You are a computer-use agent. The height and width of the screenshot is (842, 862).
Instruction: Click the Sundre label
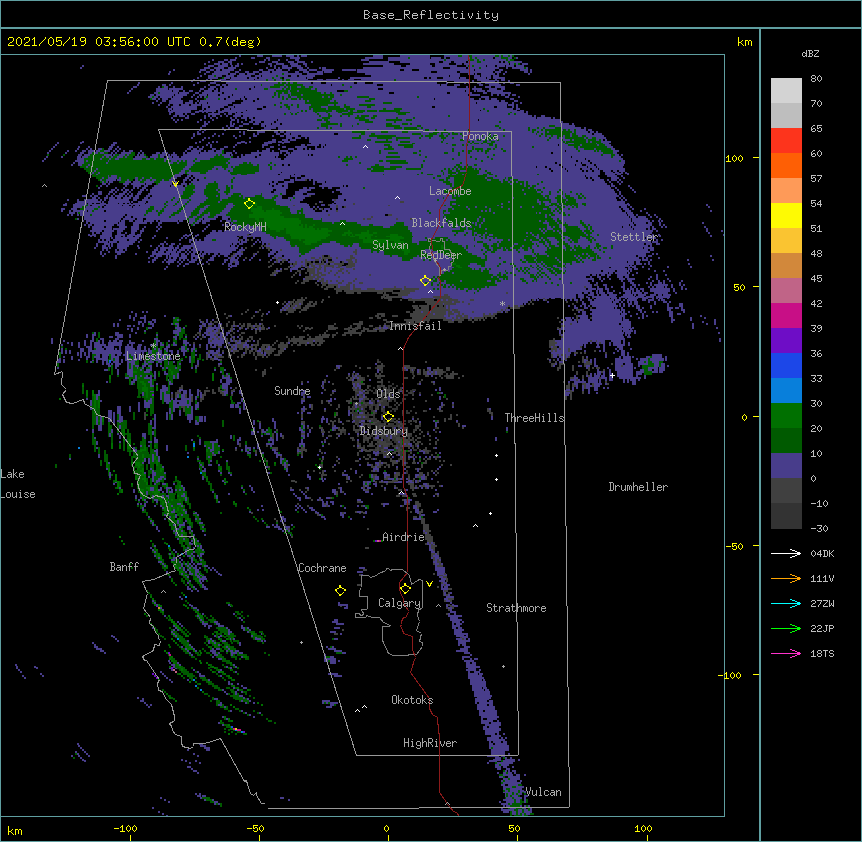[x=292, y=391]
